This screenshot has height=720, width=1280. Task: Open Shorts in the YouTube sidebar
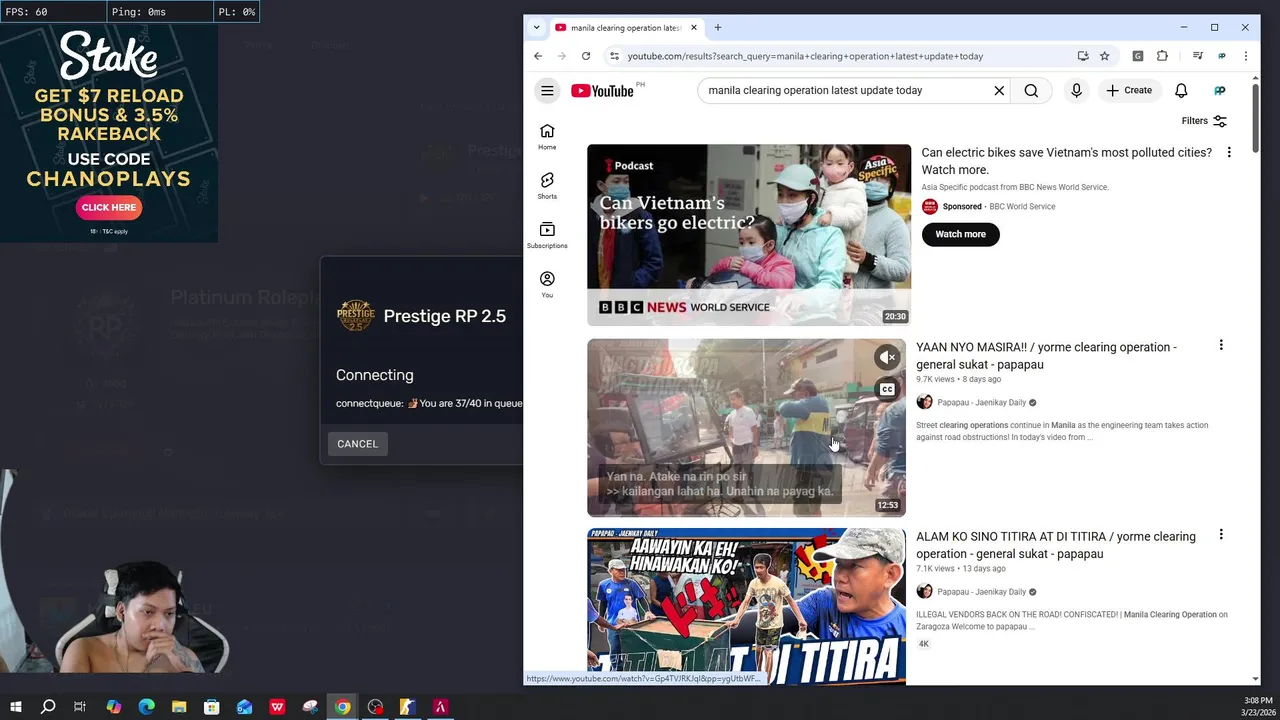(x=547, y=186)
